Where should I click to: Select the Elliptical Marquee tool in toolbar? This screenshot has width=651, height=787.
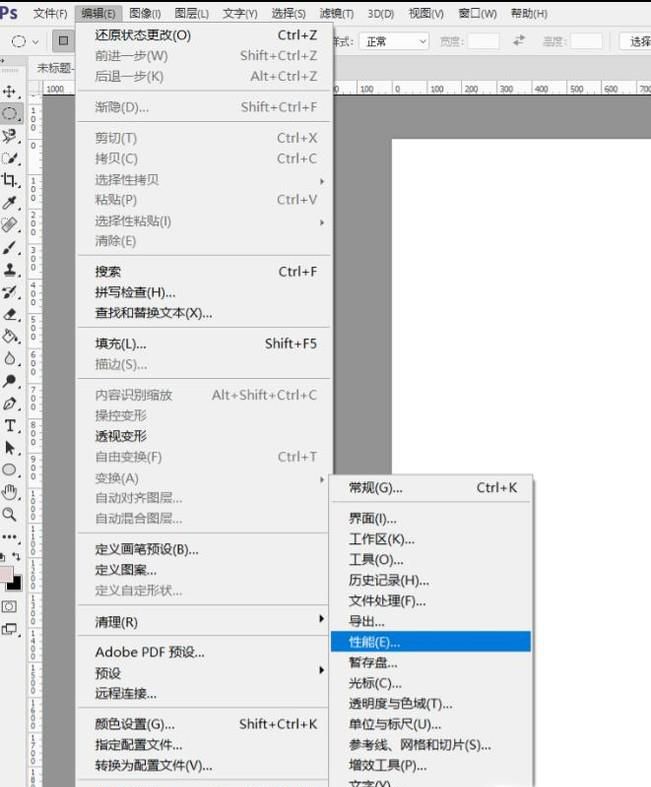10,113
